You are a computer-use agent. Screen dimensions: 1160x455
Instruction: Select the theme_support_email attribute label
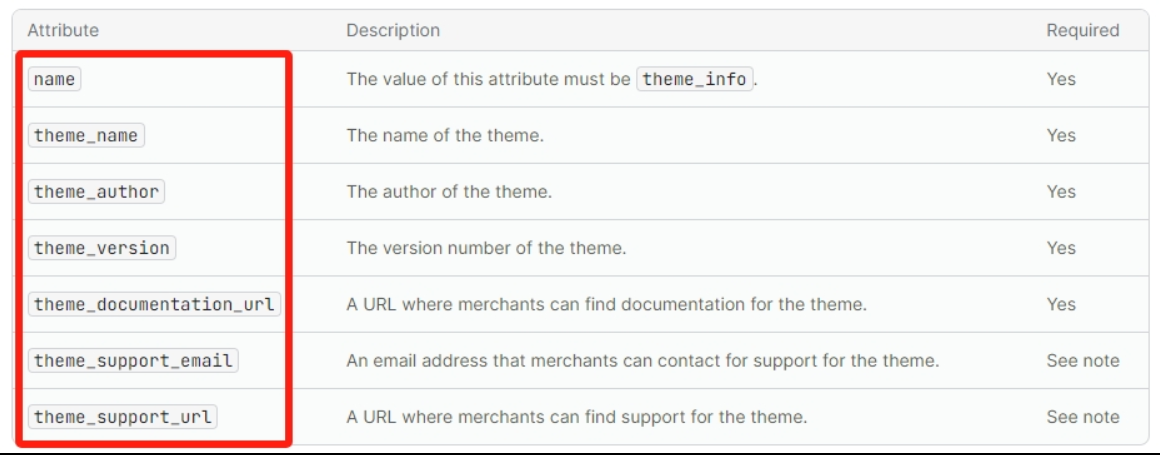click(134, 360)
